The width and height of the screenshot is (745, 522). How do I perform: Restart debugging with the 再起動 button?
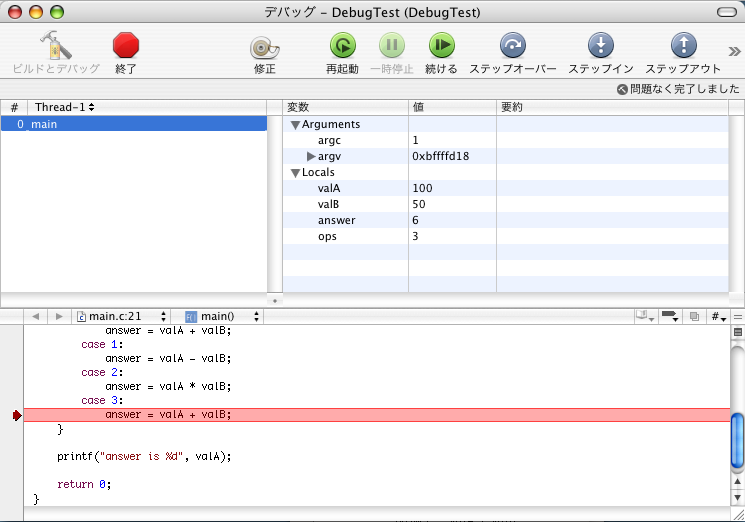[342, 46]
